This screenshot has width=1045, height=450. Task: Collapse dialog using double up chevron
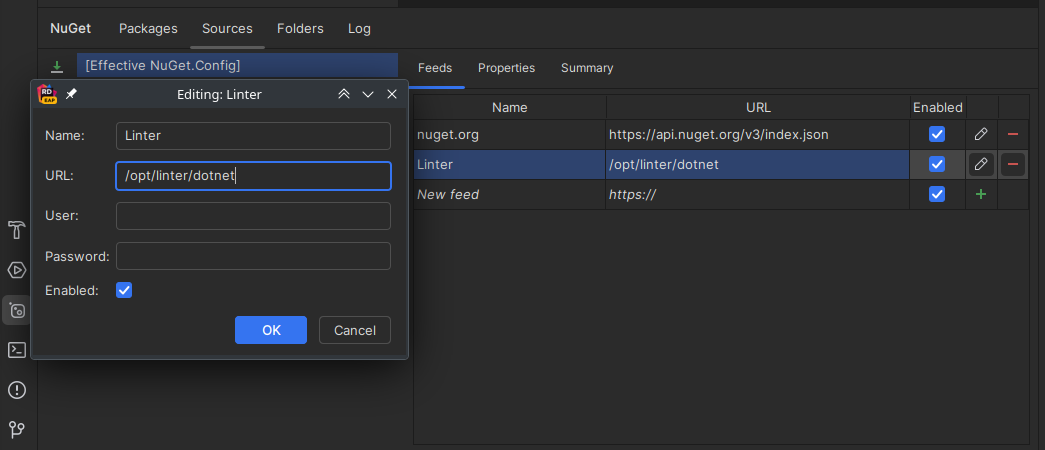[344, 94]
